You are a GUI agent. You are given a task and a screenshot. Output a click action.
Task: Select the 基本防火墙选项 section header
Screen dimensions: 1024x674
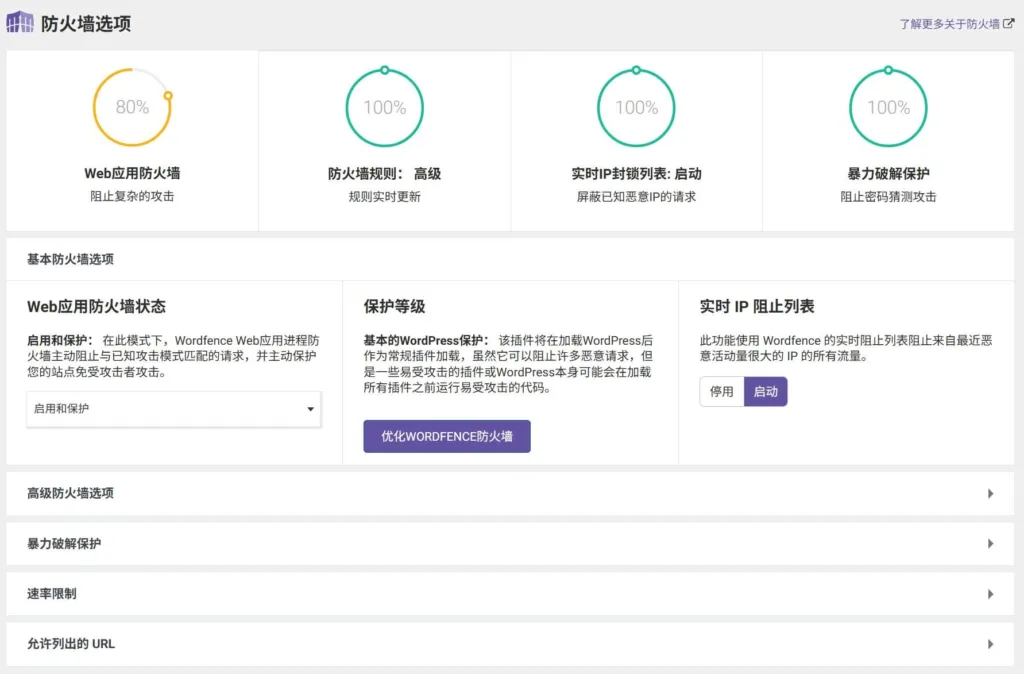pyautogui.click(x=69, y=258)
